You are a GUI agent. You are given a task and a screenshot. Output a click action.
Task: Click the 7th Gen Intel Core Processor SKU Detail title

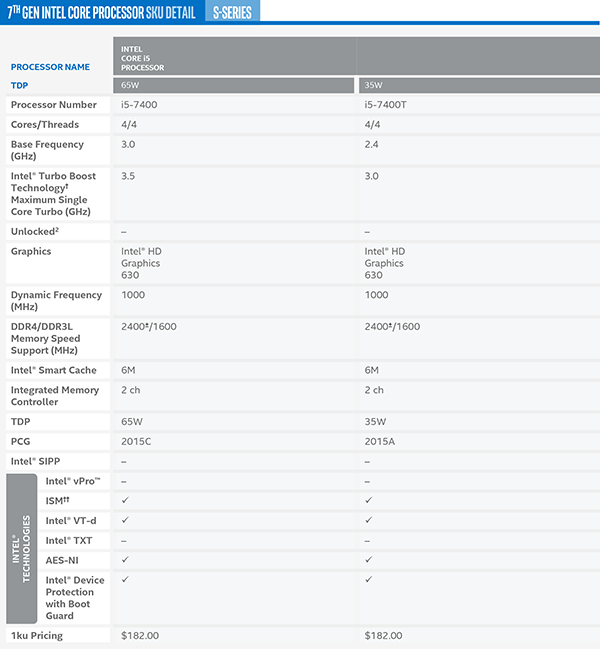point(102,12)
